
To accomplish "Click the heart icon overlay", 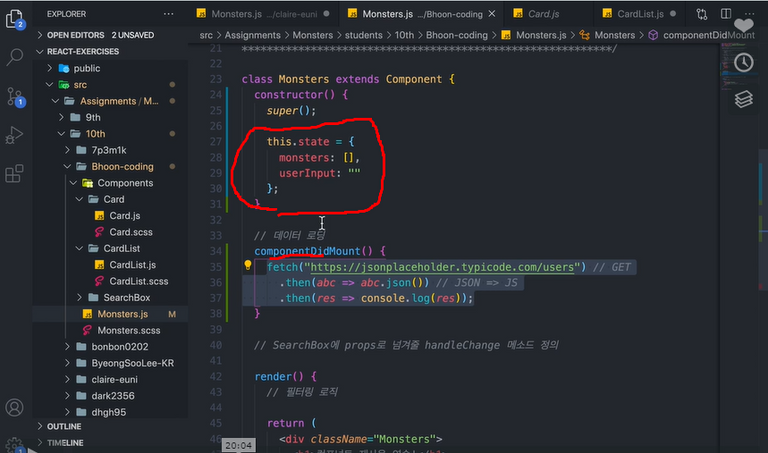I will [x=744, y=25].
